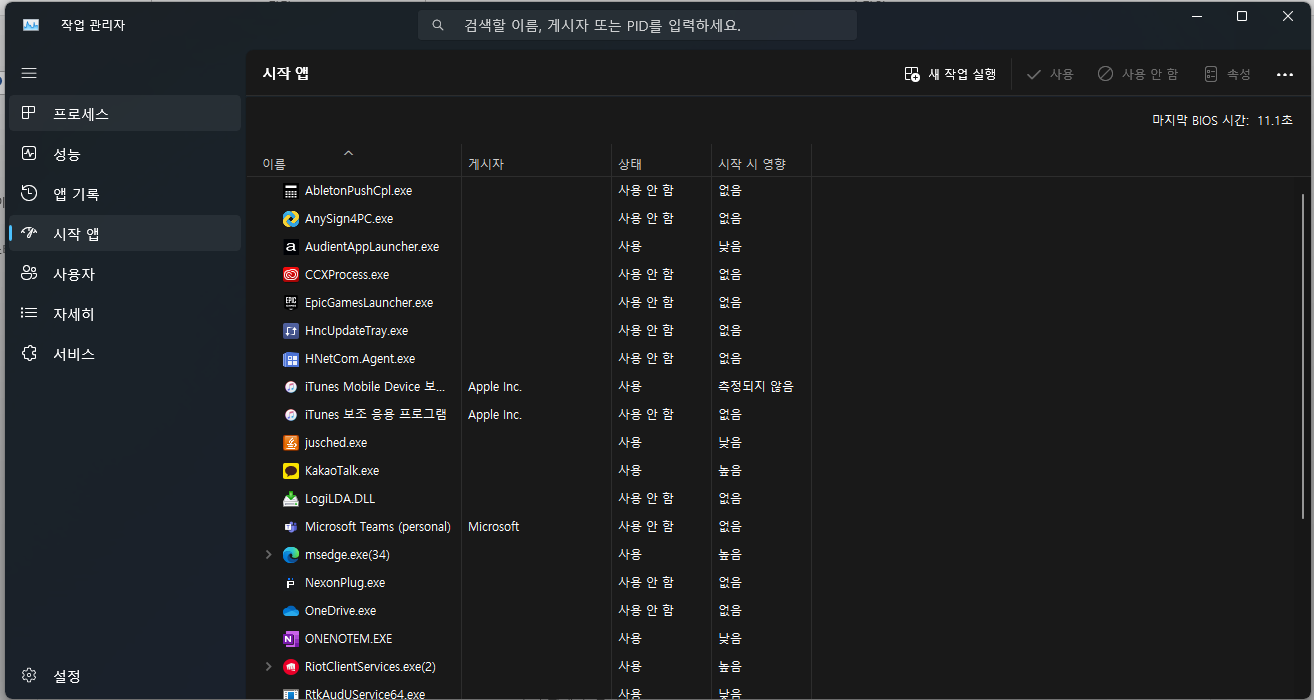Click the KakaoTalk.exe icon
The height and width of the screenshot is (700, 1314).
291,470
